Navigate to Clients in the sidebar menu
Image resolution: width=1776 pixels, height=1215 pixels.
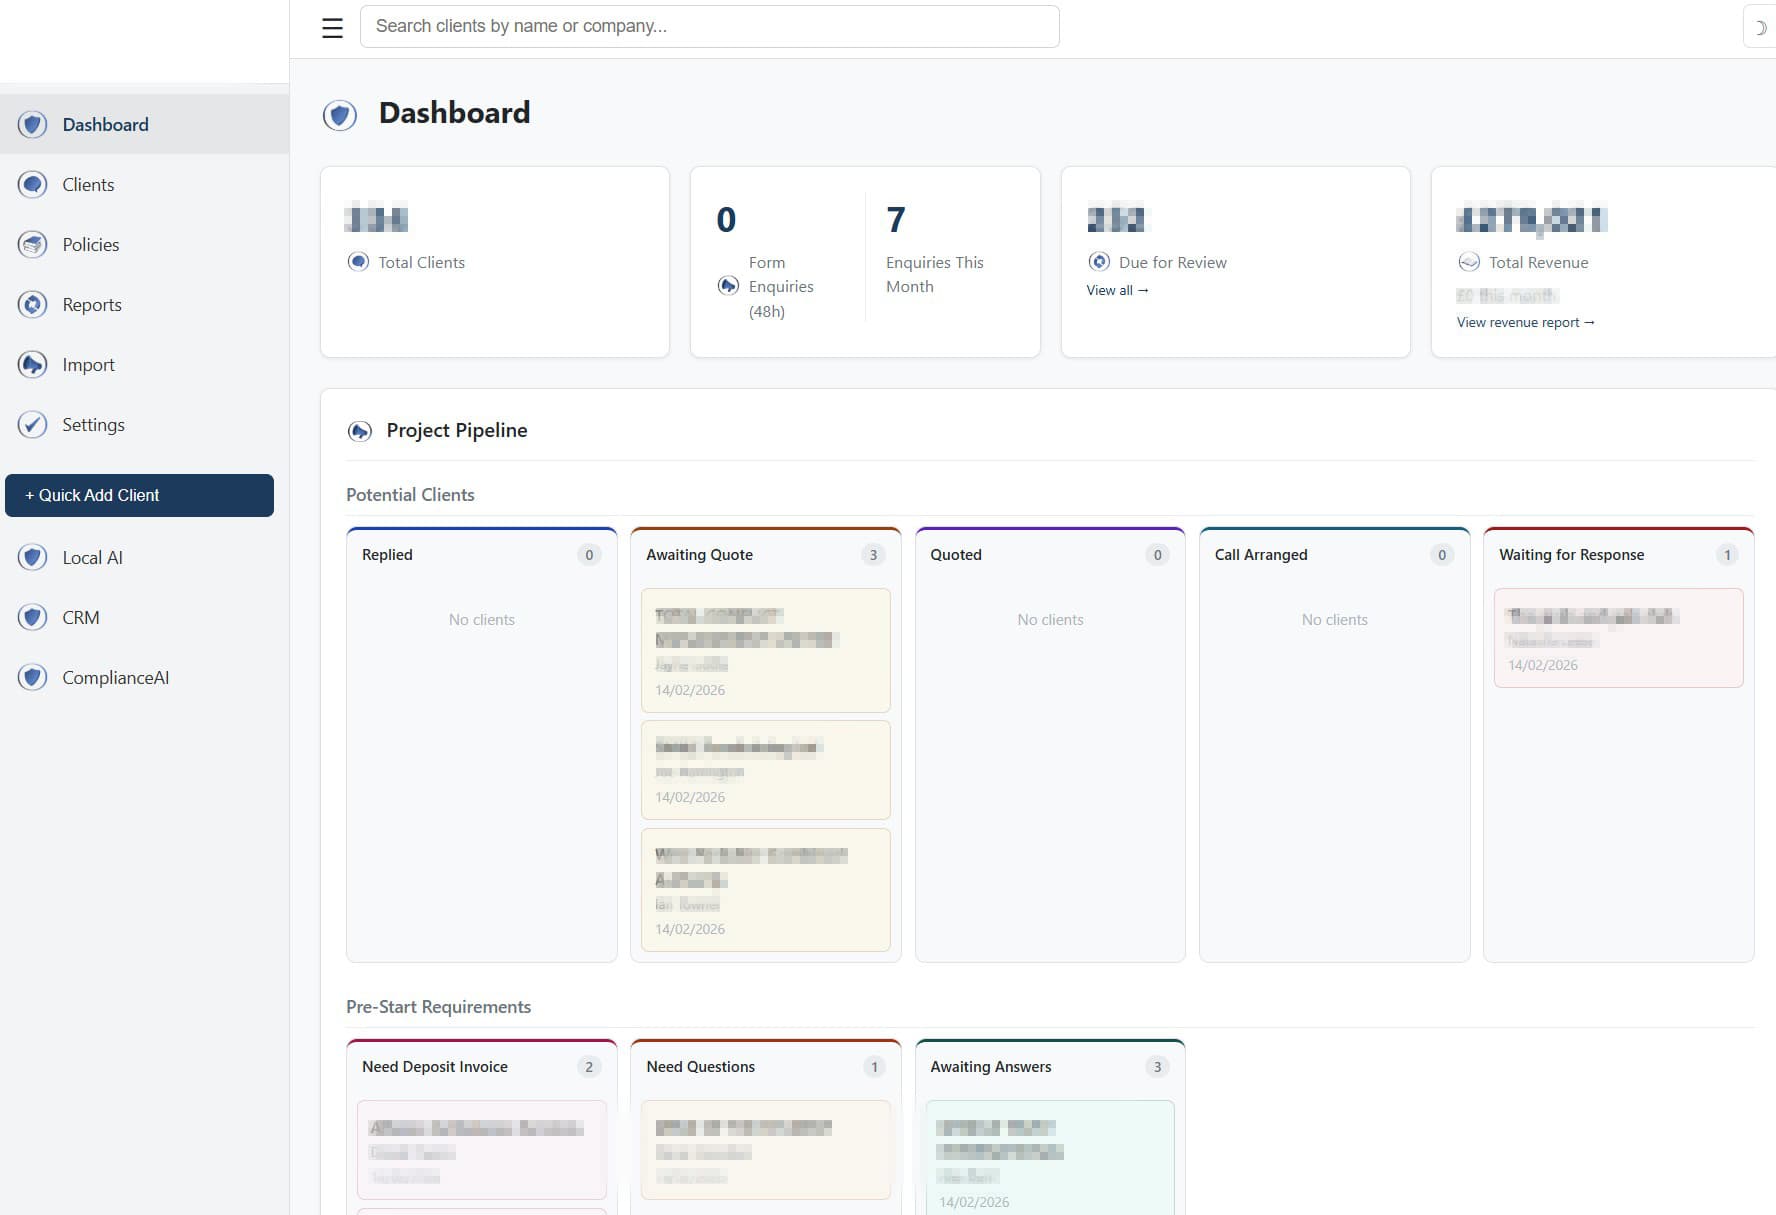point(88,184)
